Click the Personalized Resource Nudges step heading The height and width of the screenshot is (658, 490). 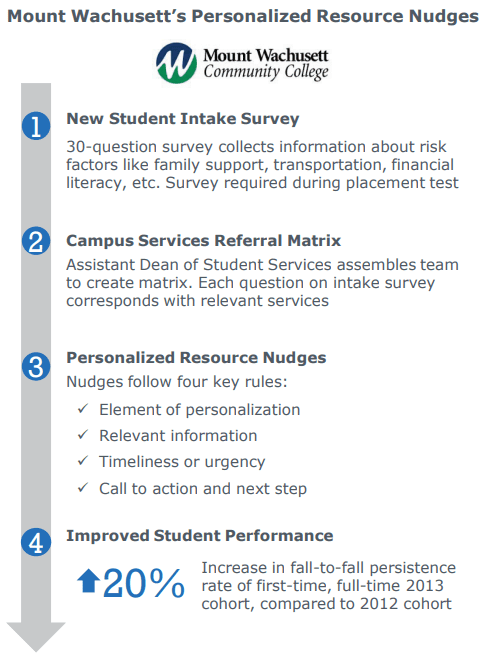(x=196, y=358)
